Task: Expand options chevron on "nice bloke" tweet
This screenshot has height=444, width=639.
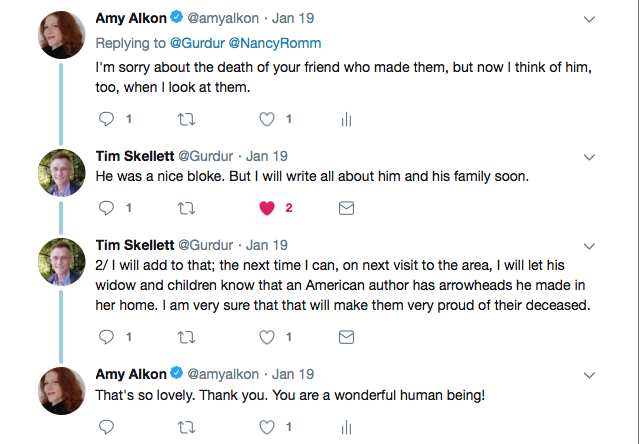Action: (x=589, y=157)
